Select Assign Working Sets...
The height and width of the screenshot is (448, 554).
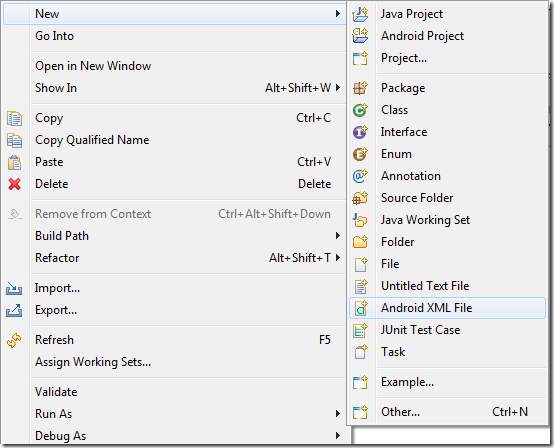[x=93, y=362]
